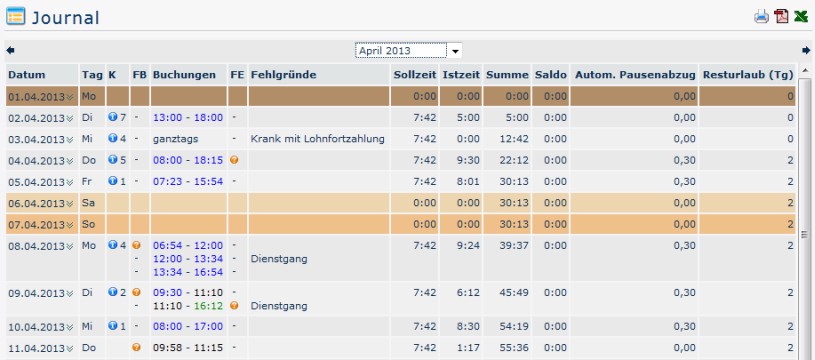Image resolution: width=815 pixels, height=360 pixels.
Task: Open booking 13:00 - 18:00
Action: (188, 118)
